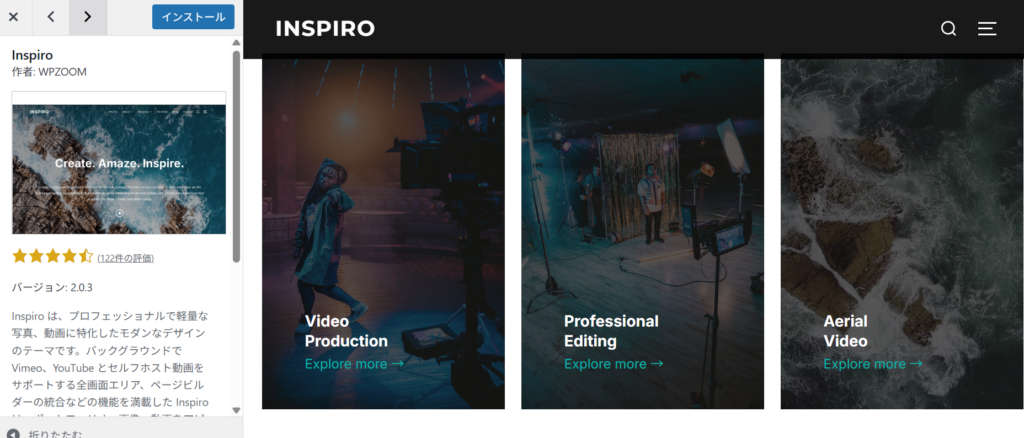Click the INSPIRO site logo
1024x438 pixels.
[325, 29]
